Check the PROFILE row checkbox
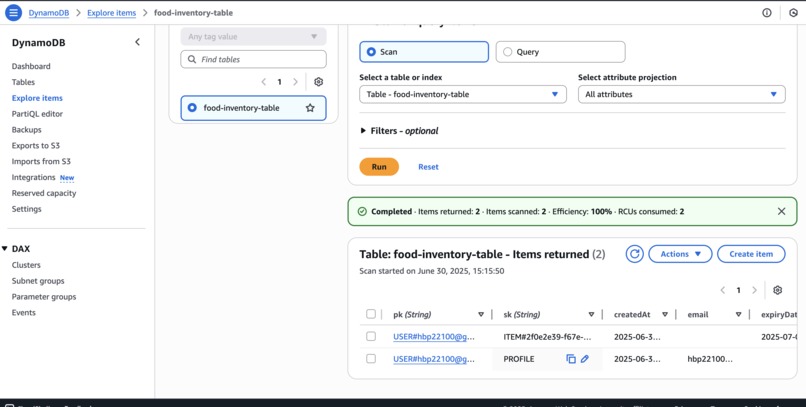806x407 pixels. pos(371,359)
